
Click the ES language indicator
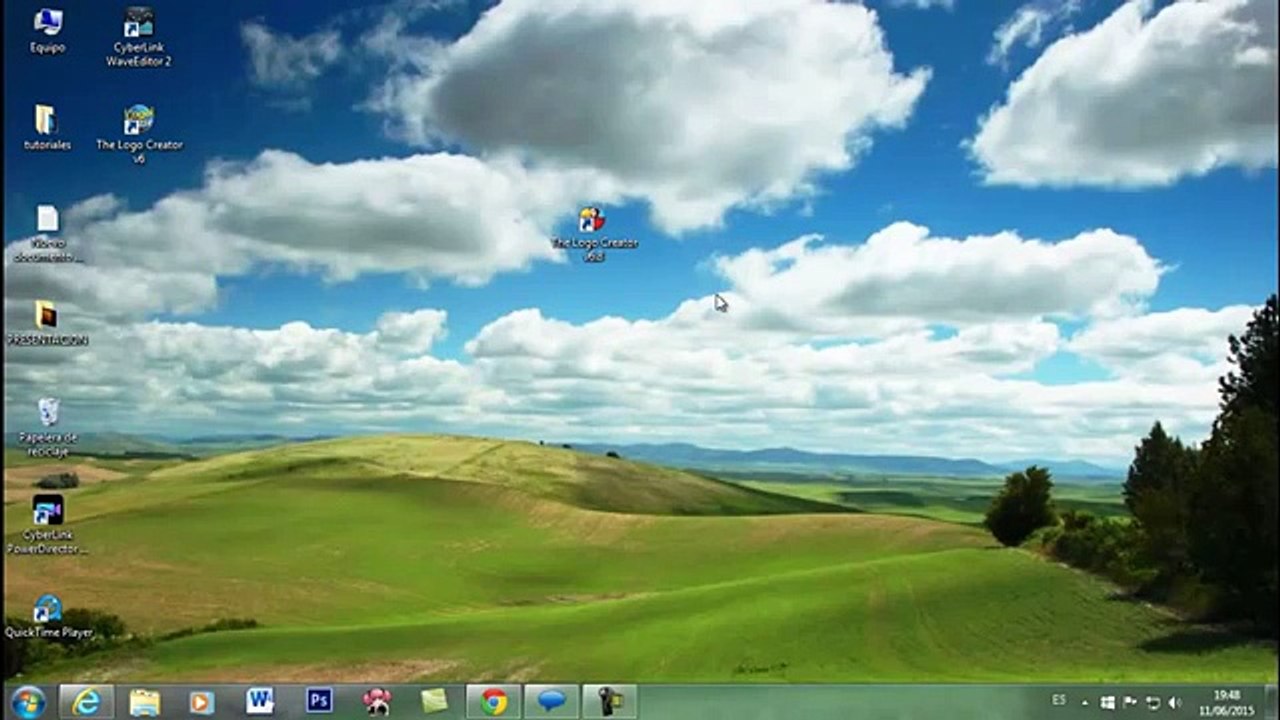1059,701
